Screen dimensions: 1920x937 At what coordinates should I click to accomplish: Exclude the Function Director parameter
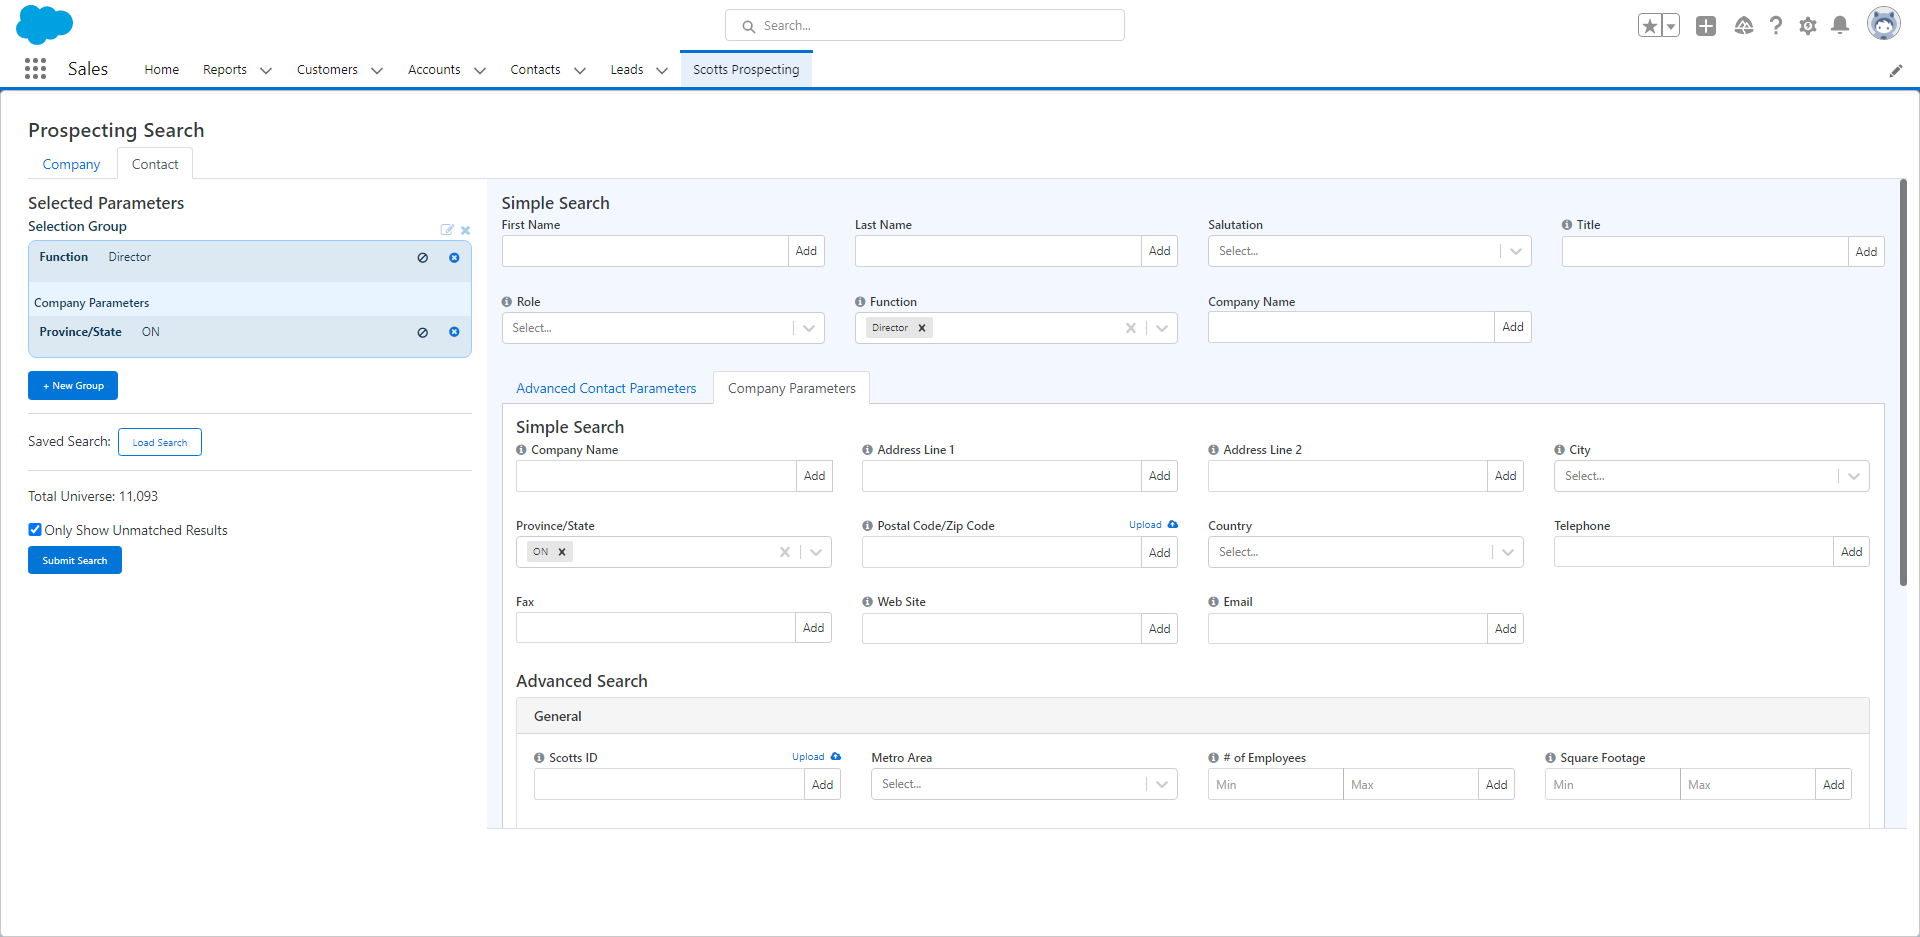coord(423,258)
